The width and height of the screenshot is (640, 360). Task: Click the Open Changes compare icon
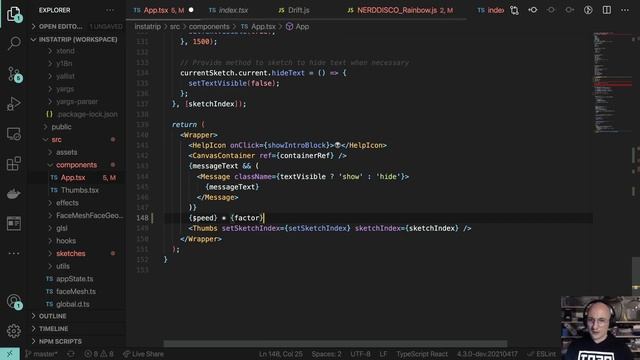coord(514,10)
